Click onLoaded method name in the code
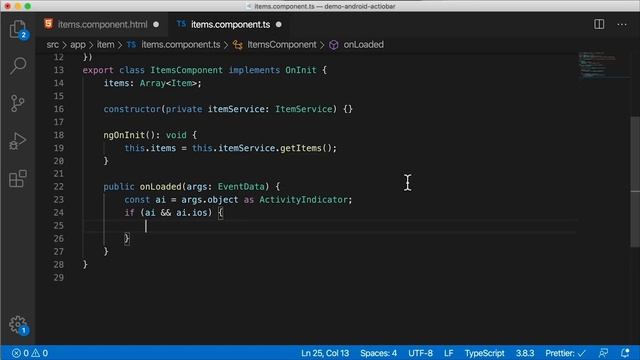Viewport: 640px width, 360px height. pos(160,187)
